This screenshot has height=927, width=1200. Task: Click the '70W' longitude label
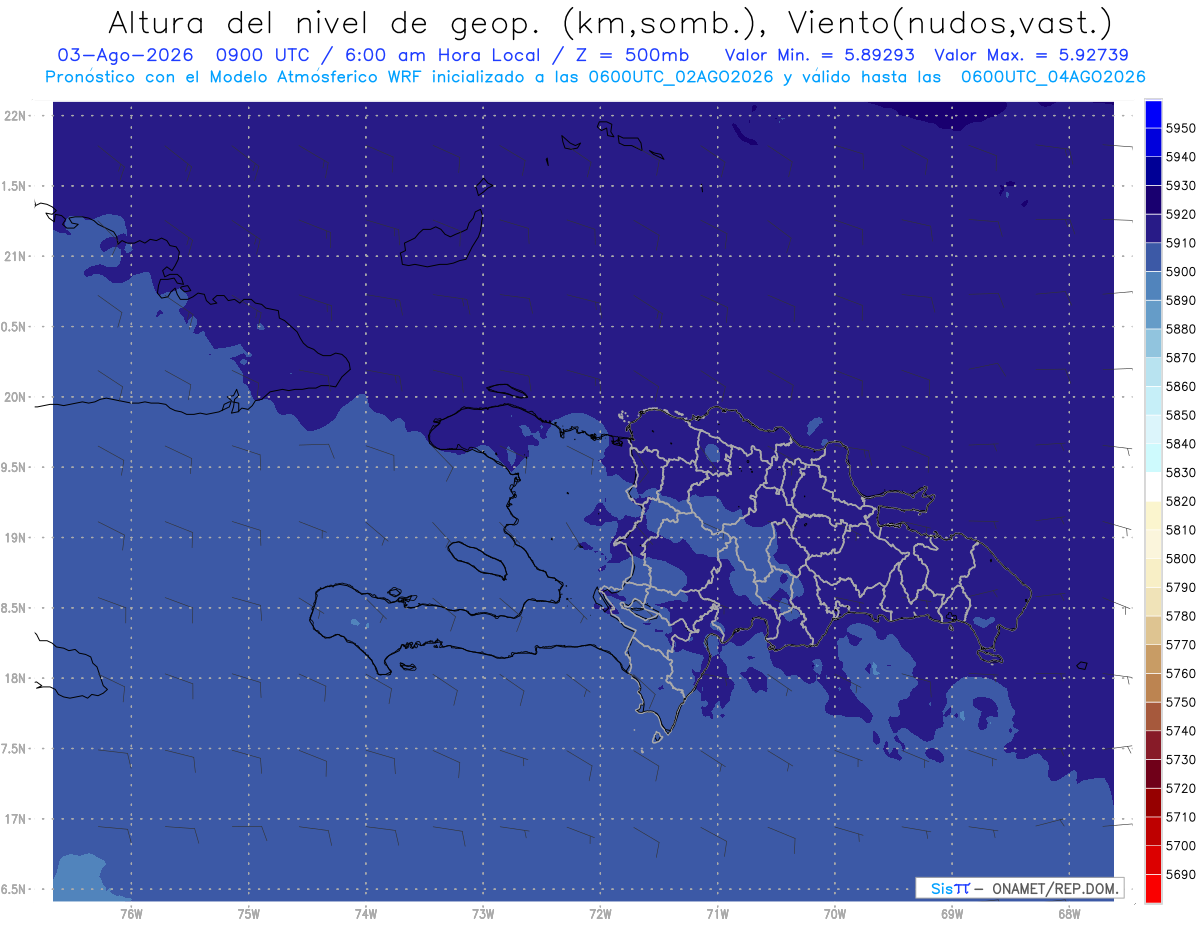pyautogui.click(x=835, y=914)
